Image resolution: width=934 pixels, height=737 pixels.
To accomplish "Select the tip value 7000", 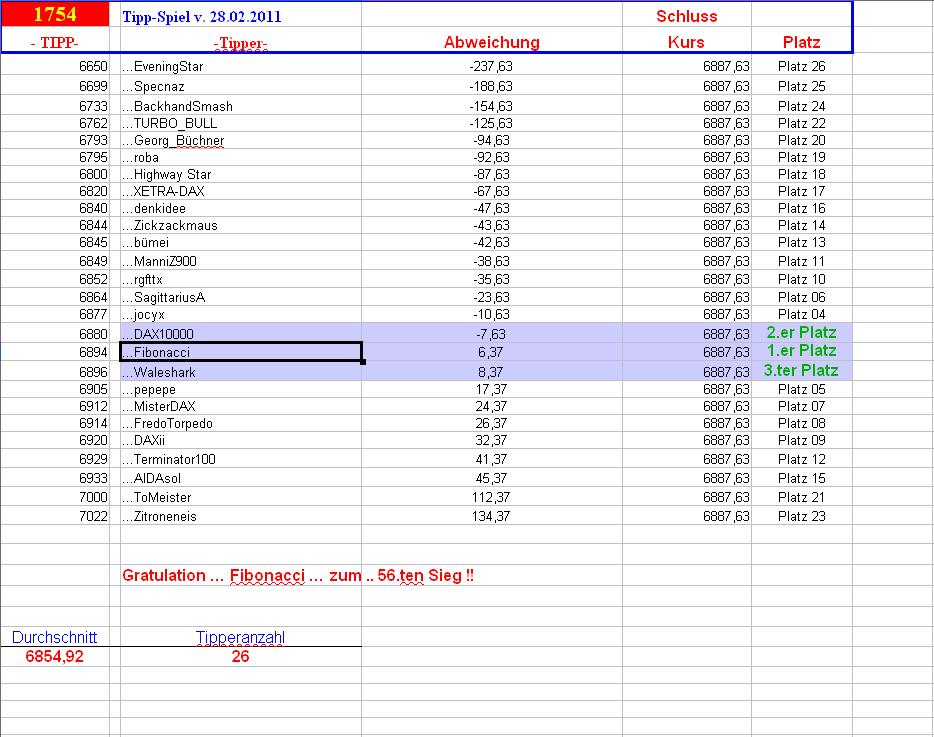I will tap(55, 497).
